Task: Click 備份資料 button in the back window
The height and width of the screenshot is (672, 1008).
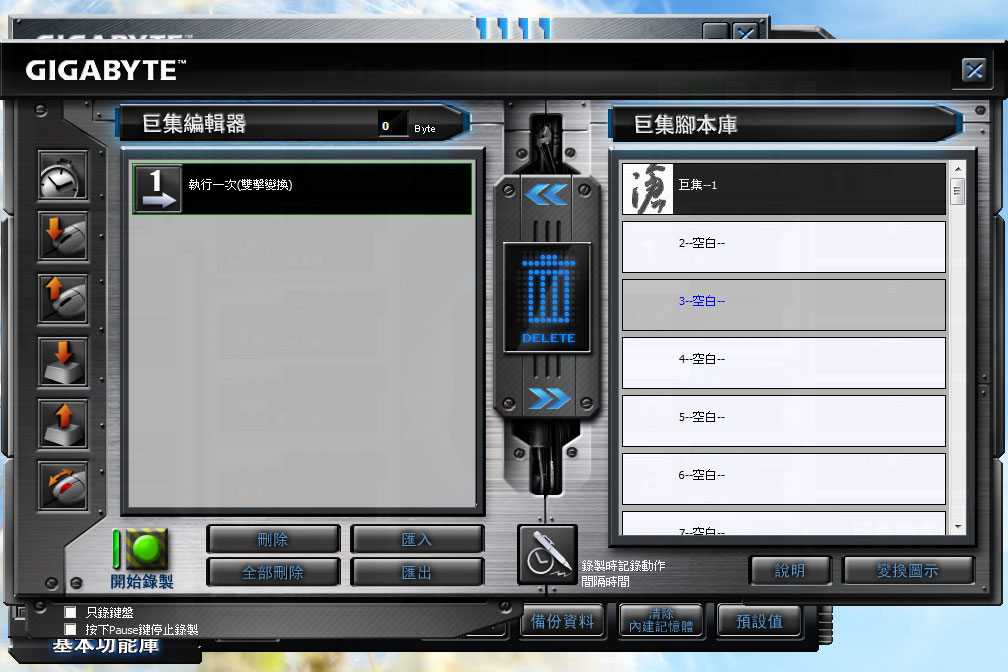Action: [x=562, y=621]
